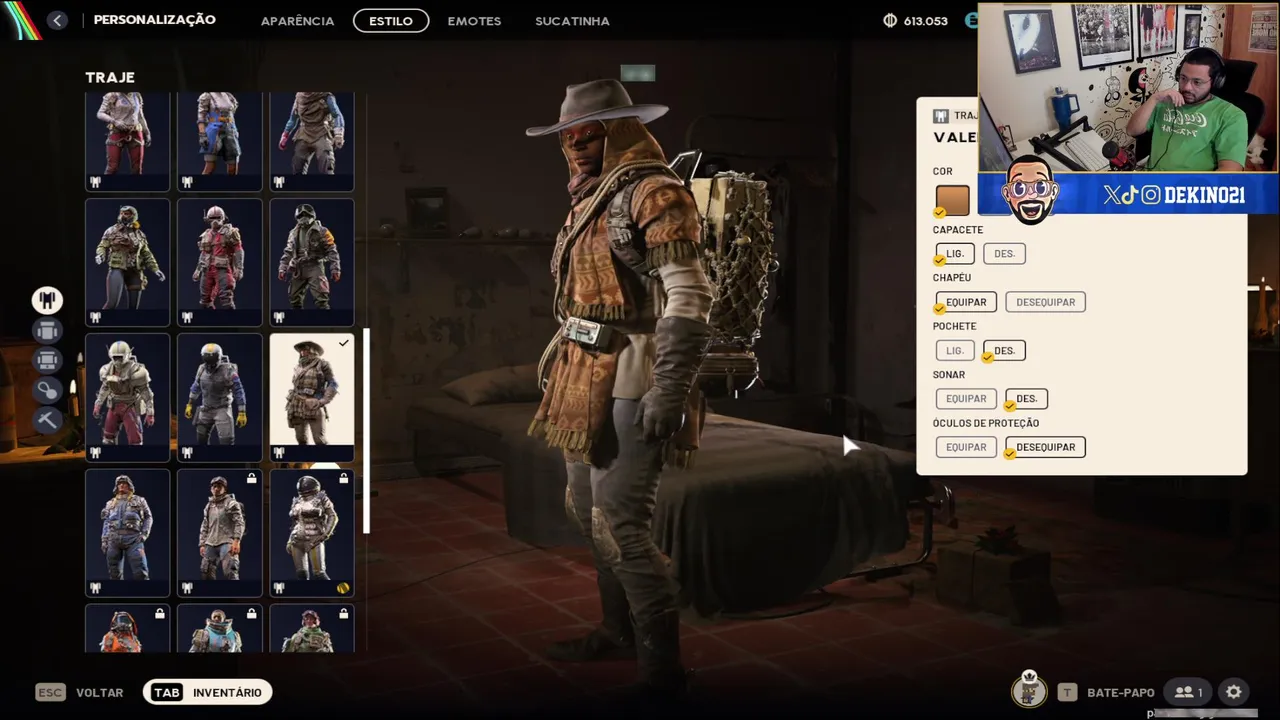The image size is (1280, 720).
Task: Pick the brown color swatch under COR
Action: coord(952,200)
